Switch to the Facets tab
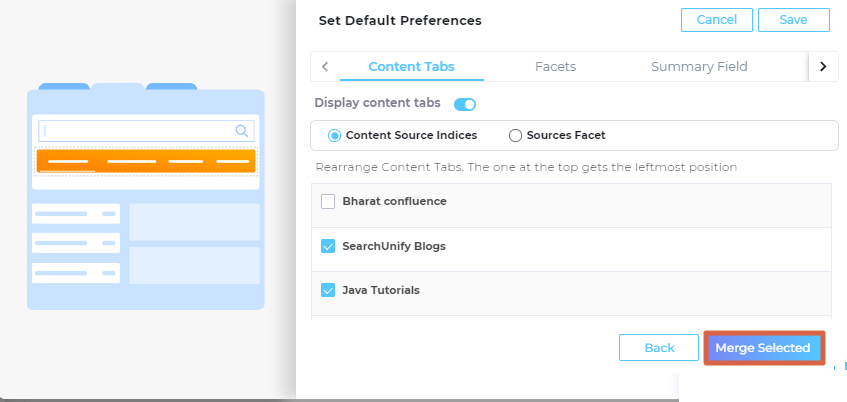 pos(555,67)
